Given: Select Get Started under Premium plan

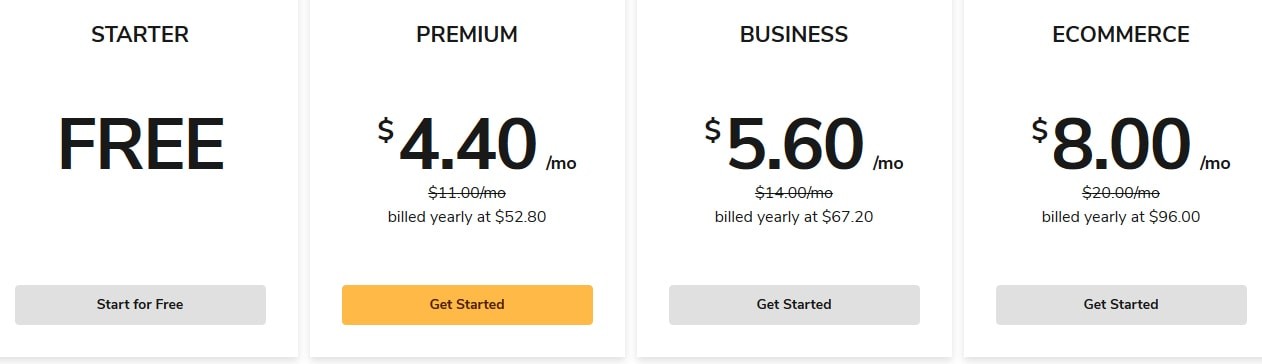Looking at the screenshot, I should pos(467,305).
